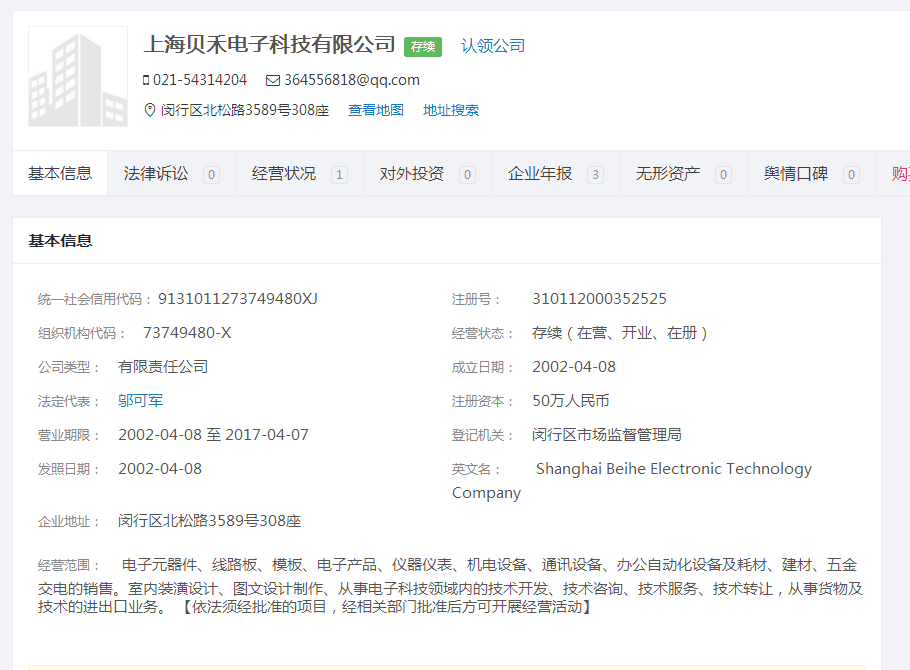Open legal representative 邬可军 link
910x670 pixels.
[140, 401]
